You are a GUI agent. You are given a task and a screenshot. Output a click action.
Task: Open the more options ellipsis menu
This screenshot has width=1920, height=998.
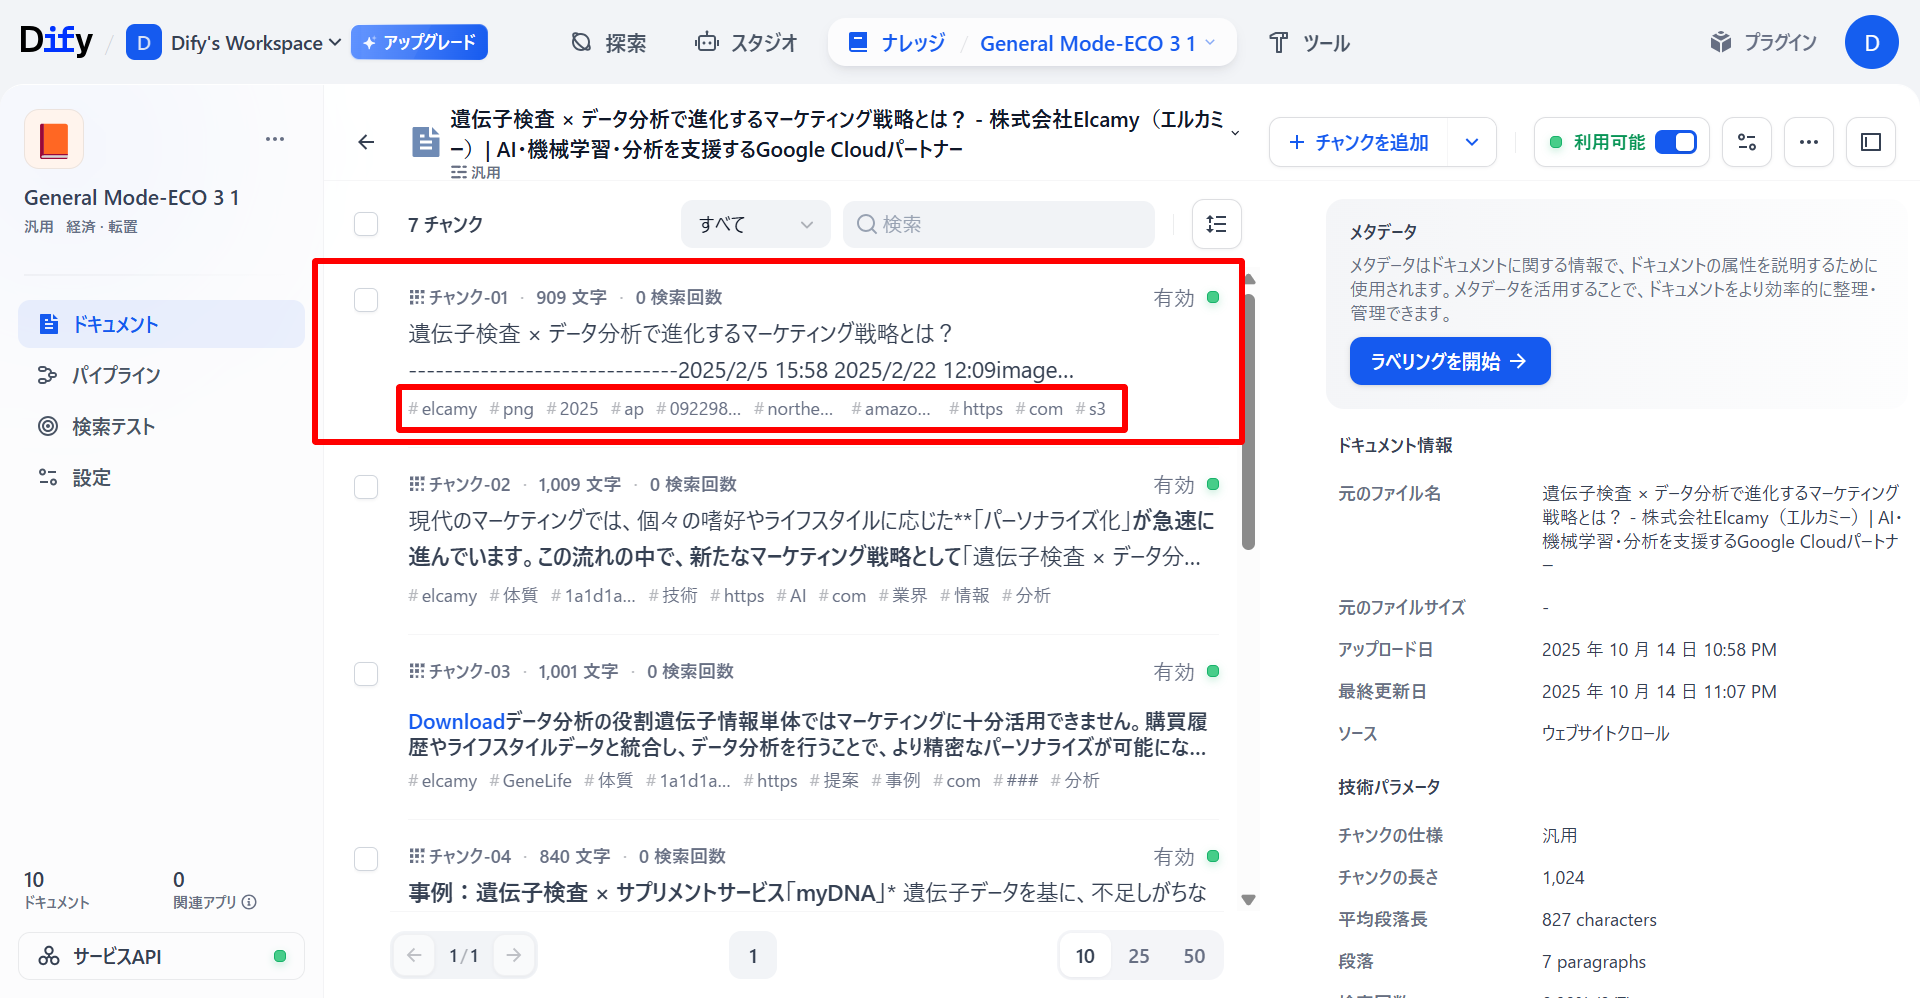[1808, 142]
